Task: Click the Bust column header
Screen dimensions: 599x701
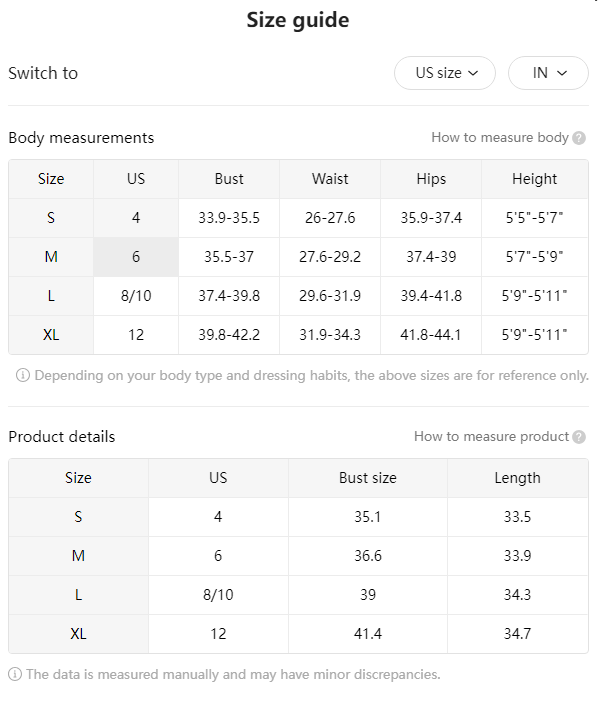Action: pyautogui.click(x=229, y=179)
